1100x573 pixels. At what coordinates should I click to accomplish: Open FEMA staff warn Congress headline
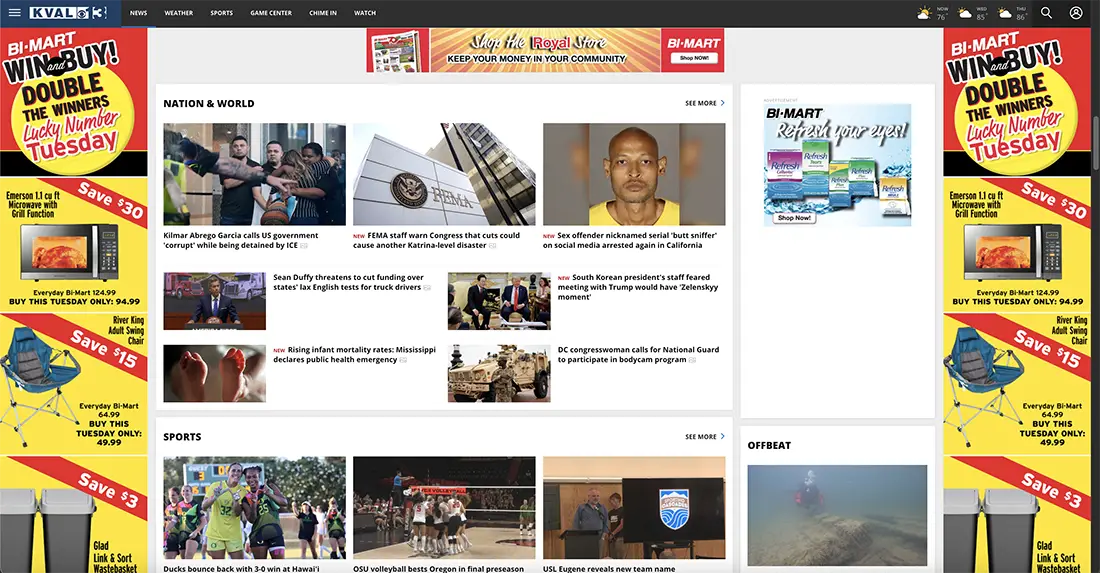click(x=436, y=241)
